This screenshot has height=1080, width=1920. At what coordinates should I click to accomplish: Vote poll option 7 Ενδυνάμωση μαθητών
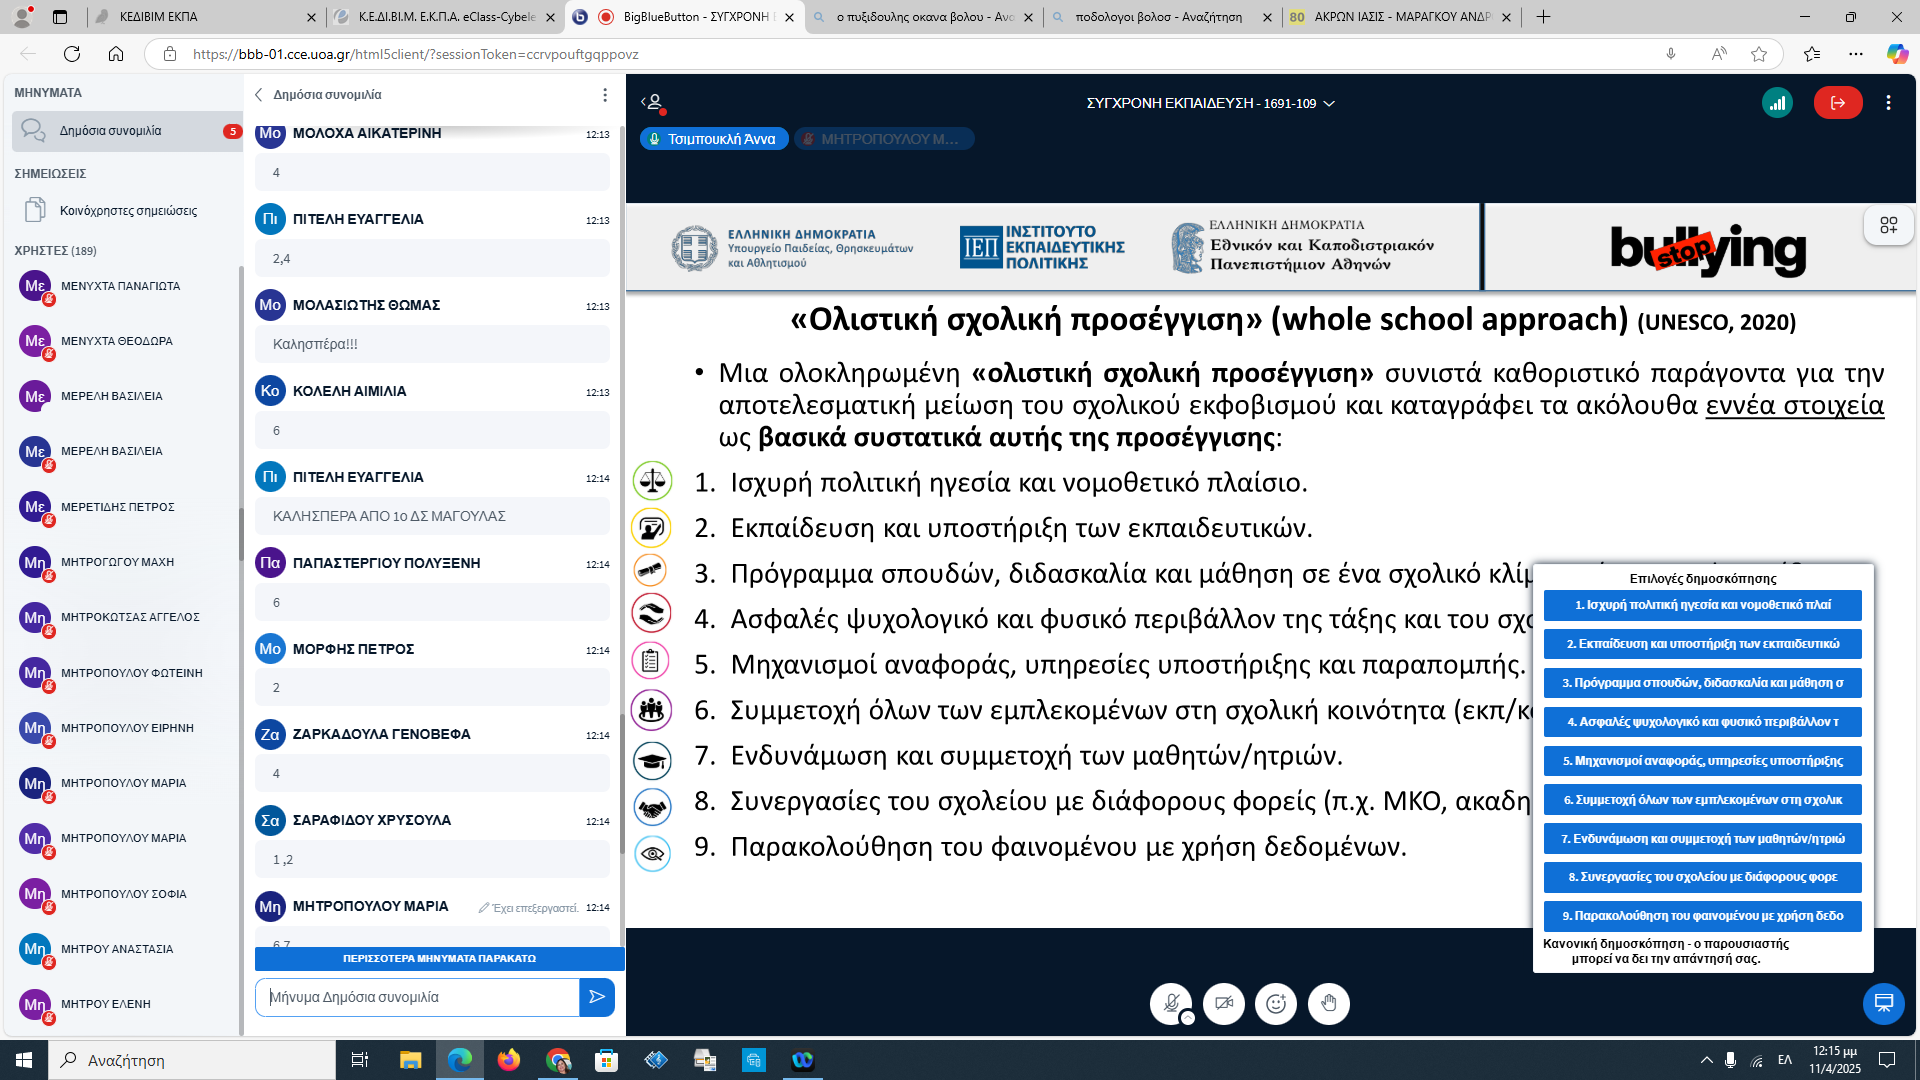coord(1702,839)
